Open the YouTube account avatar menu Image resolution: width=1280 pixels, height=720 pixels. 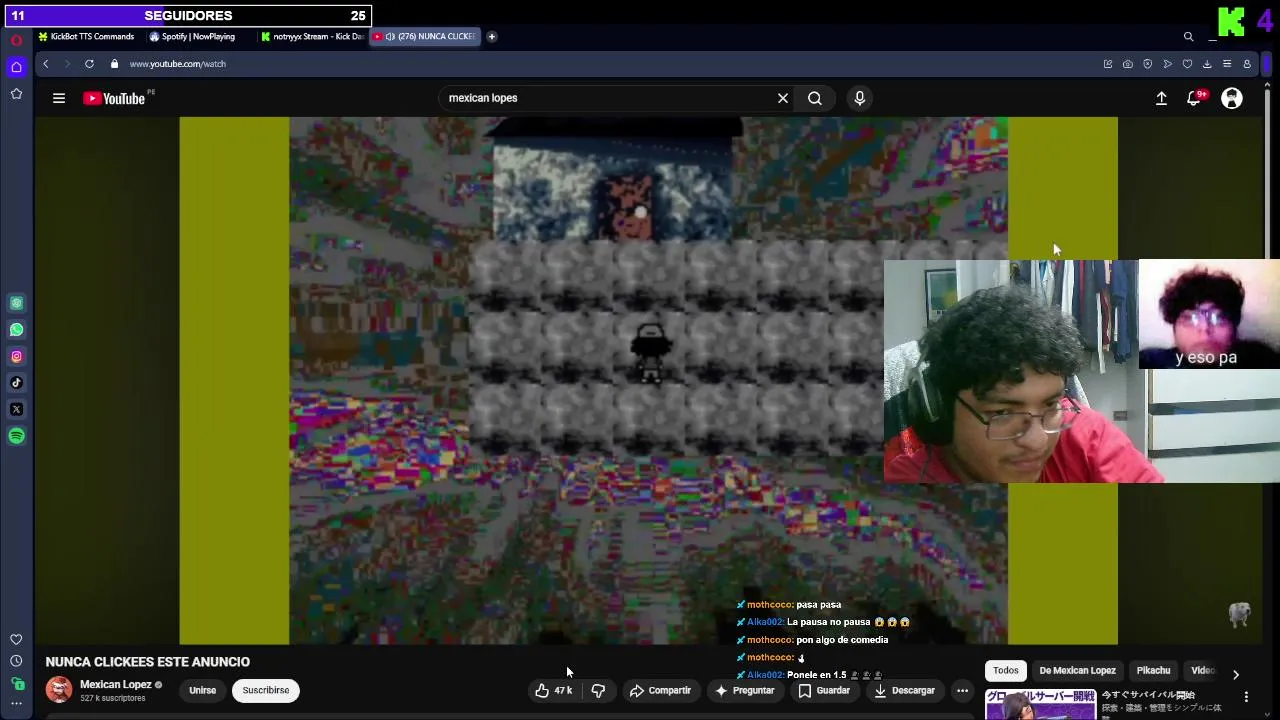click(x=1232, y=98)
